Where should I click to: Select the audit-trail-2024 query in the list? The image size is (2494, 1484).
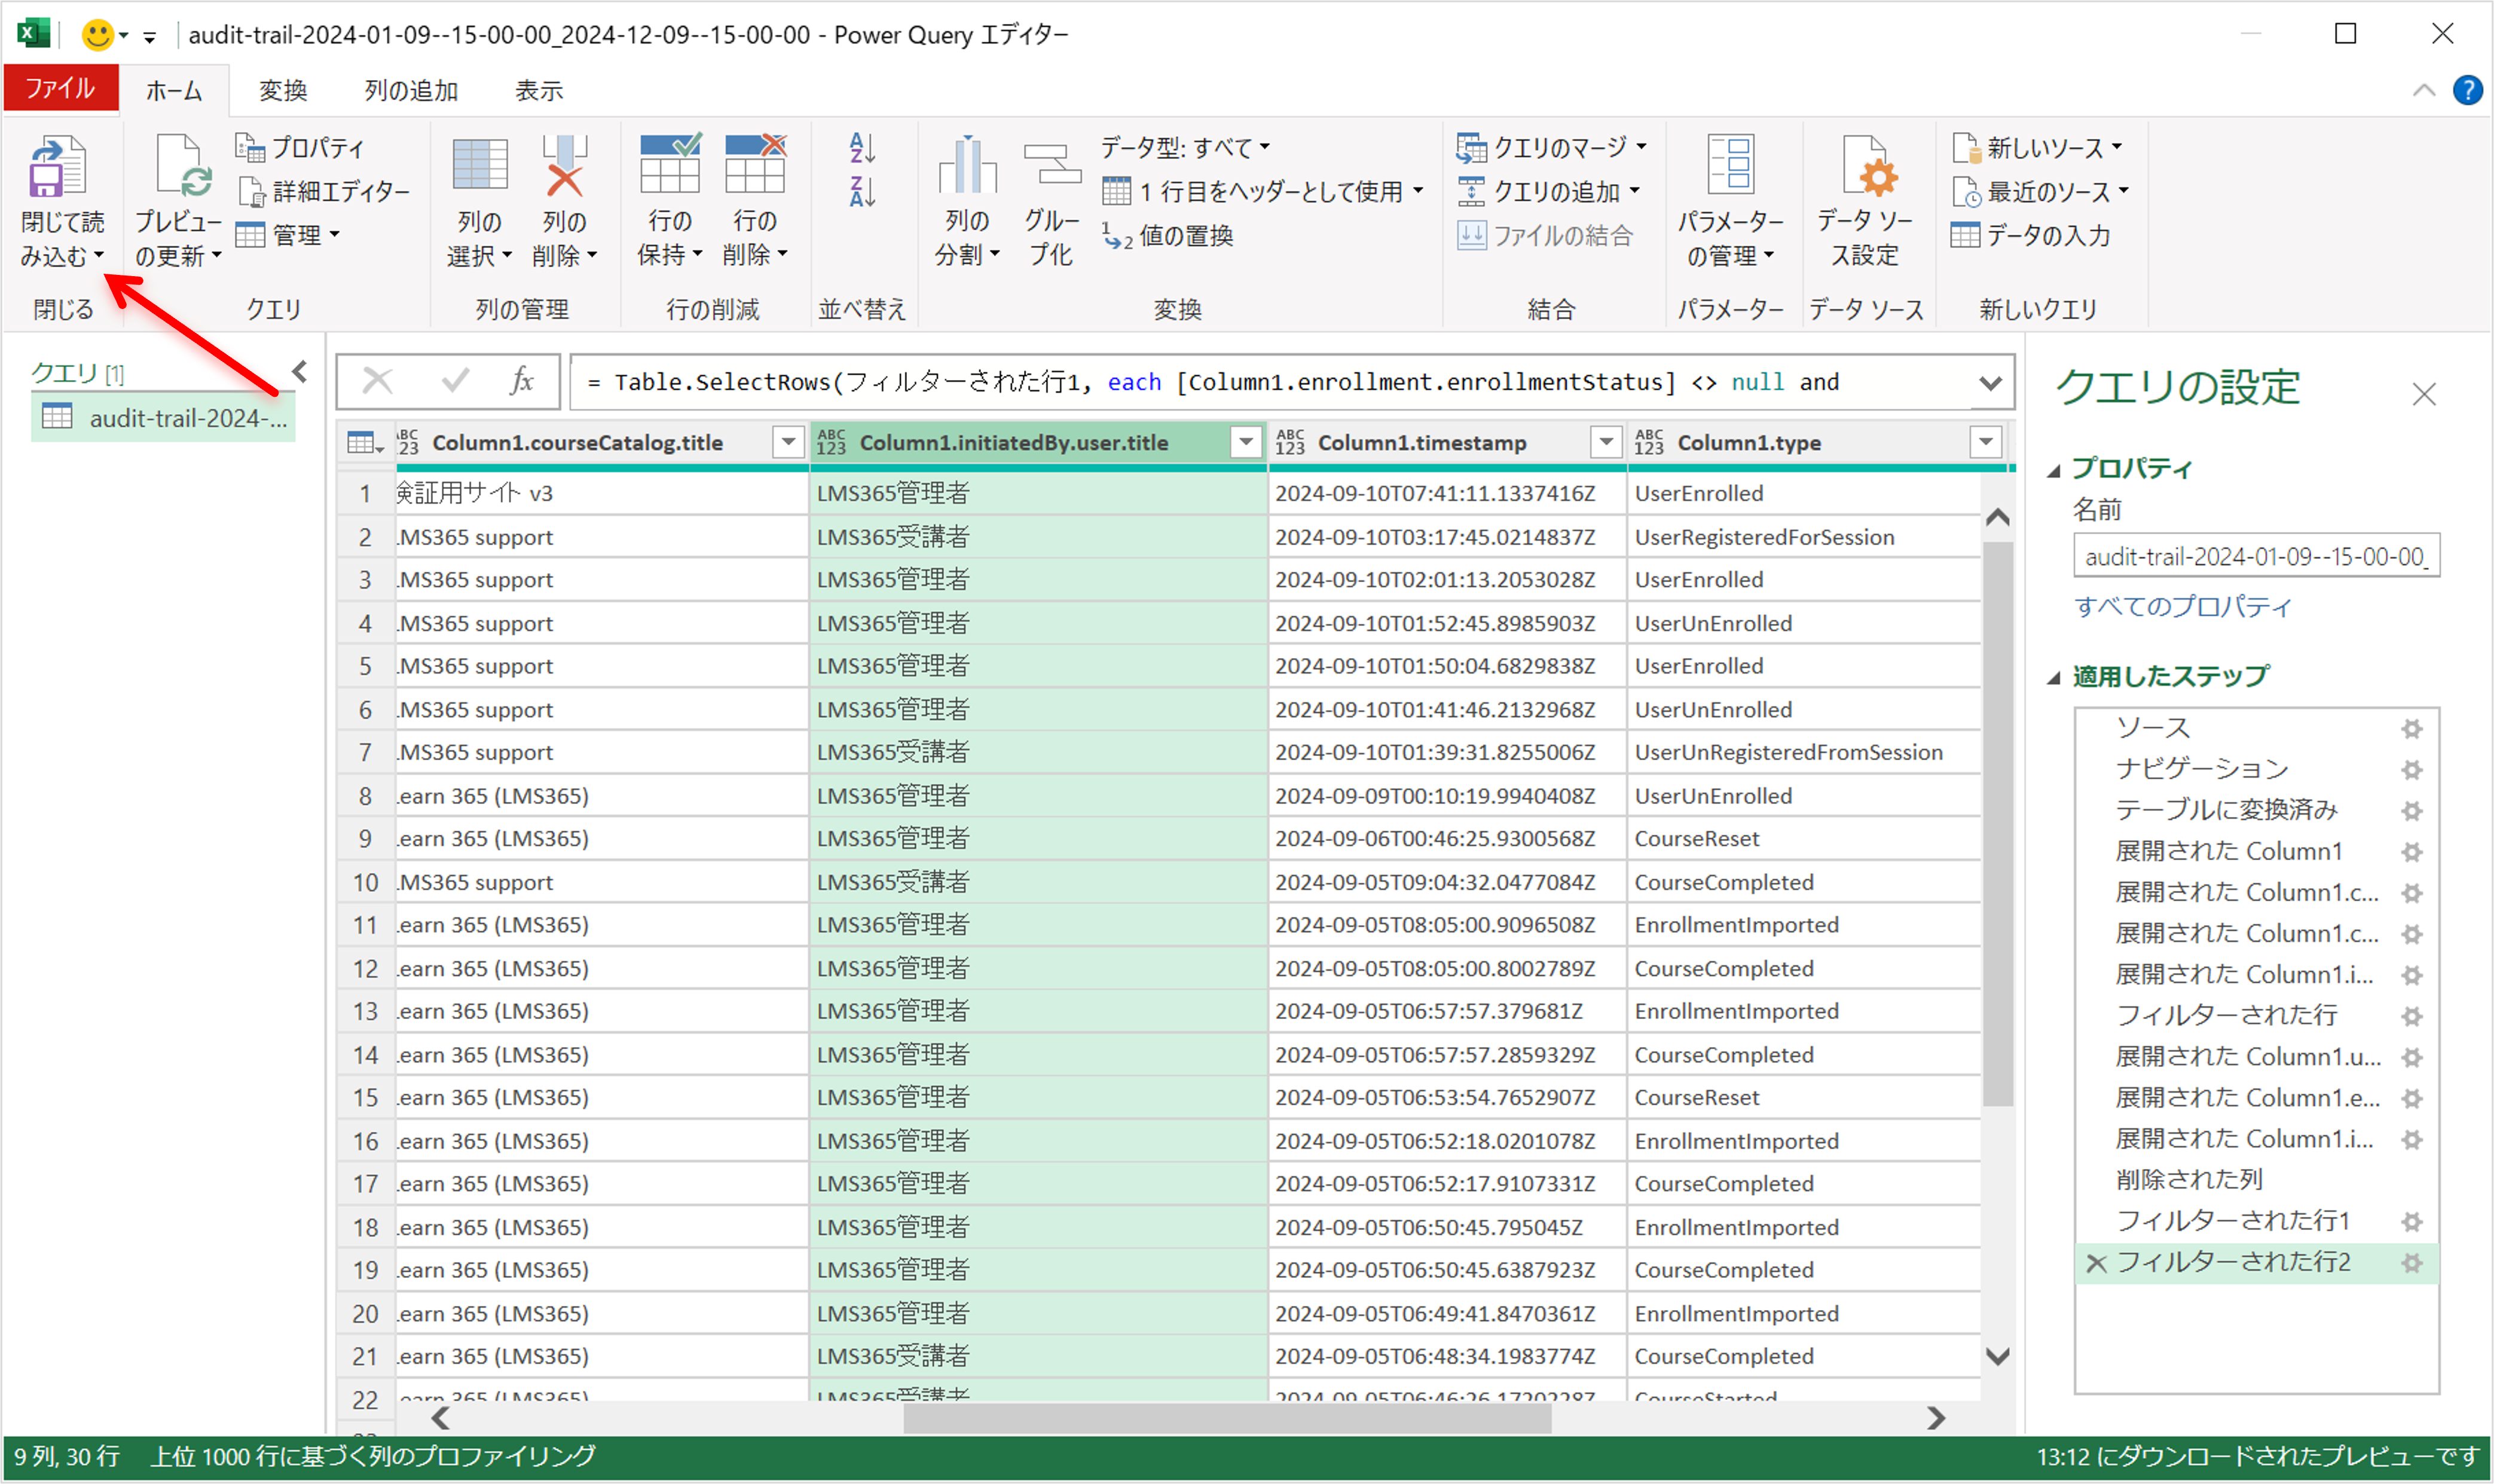[163, 418]
